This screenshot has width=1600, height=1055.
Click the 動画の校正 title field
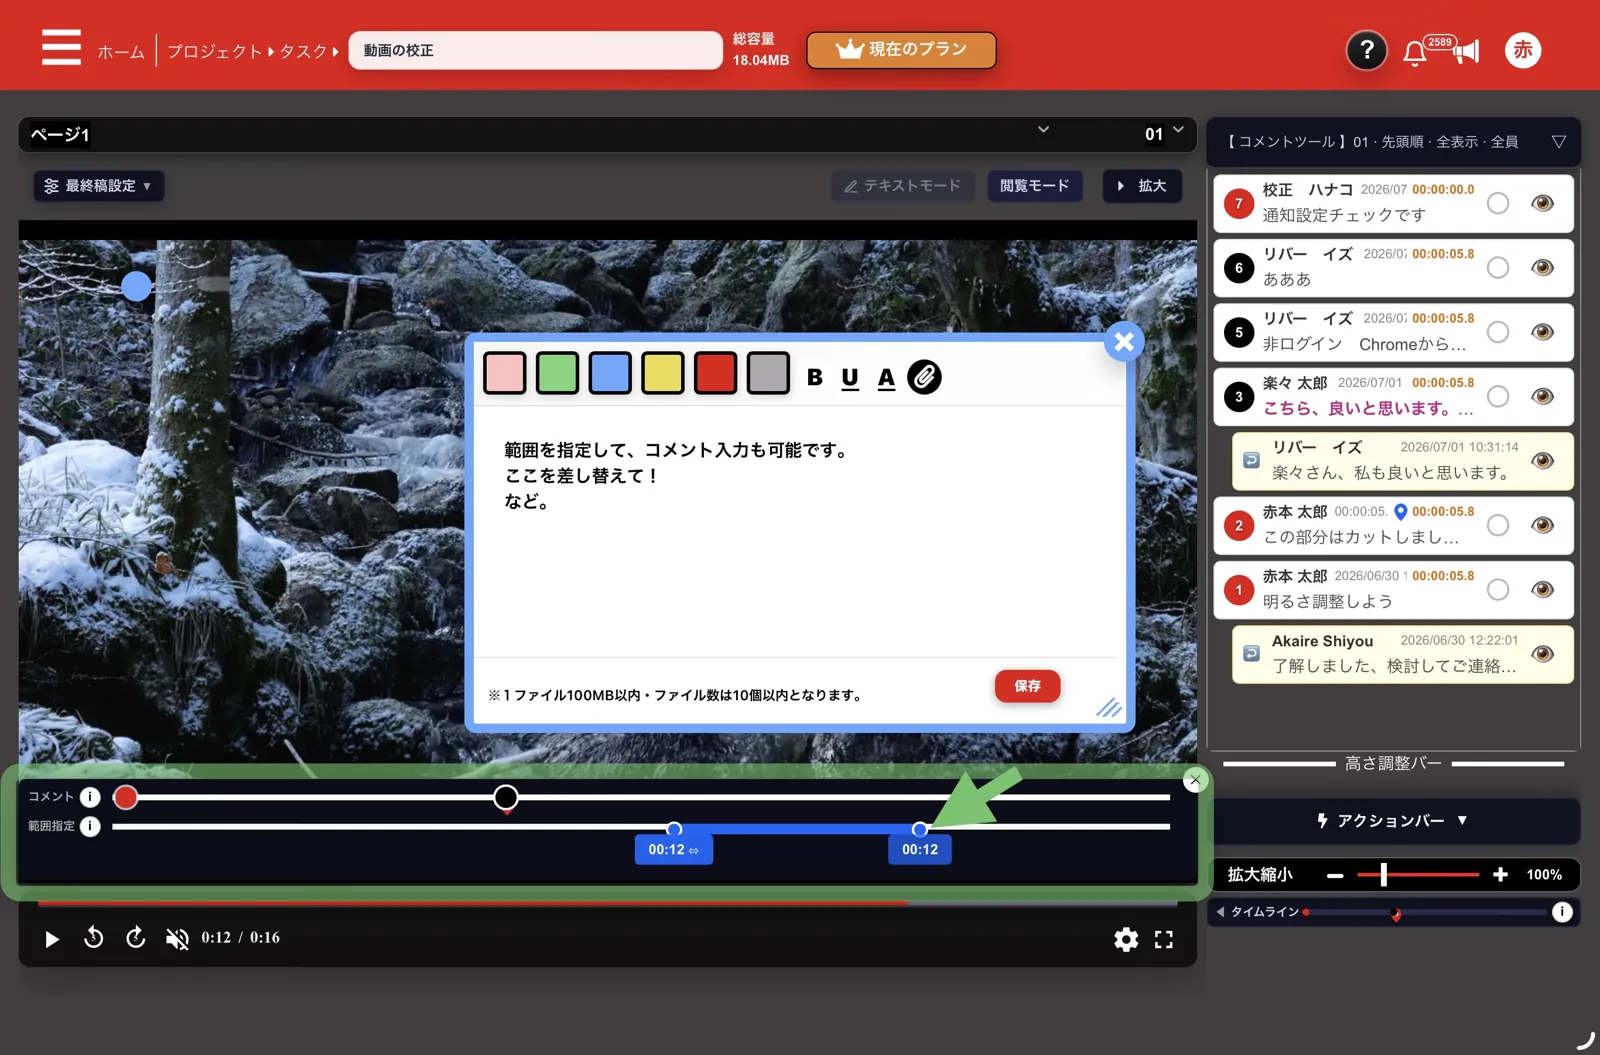[x=535, y=50]
